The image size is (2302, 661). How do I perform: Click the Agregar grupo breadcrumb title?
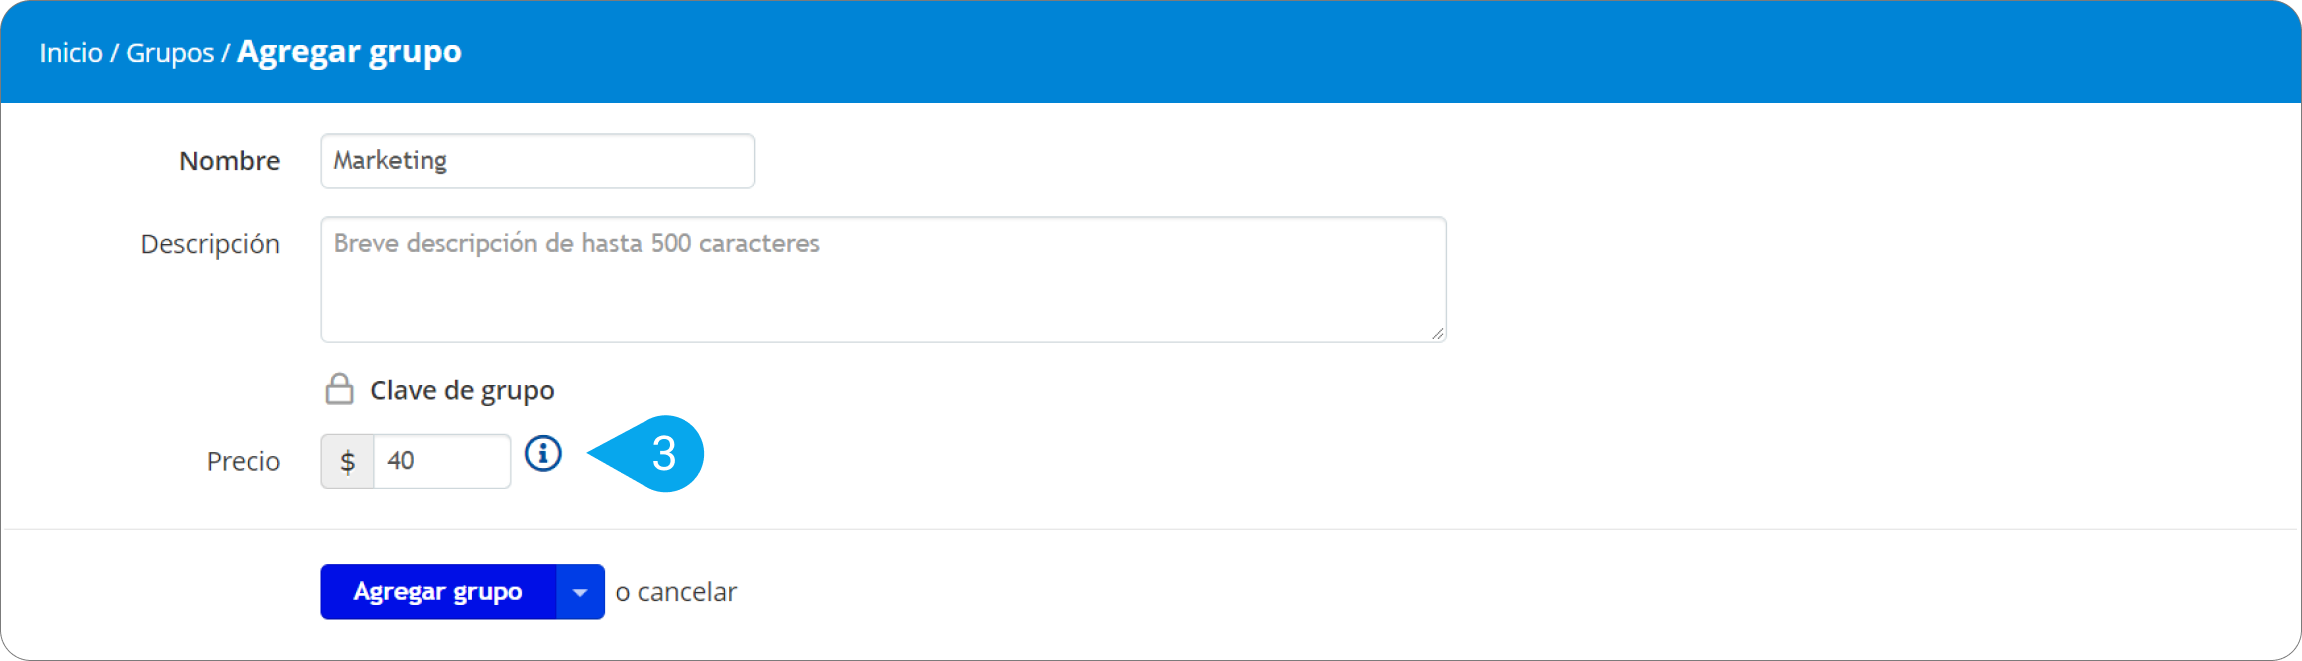tap(349, 52)
